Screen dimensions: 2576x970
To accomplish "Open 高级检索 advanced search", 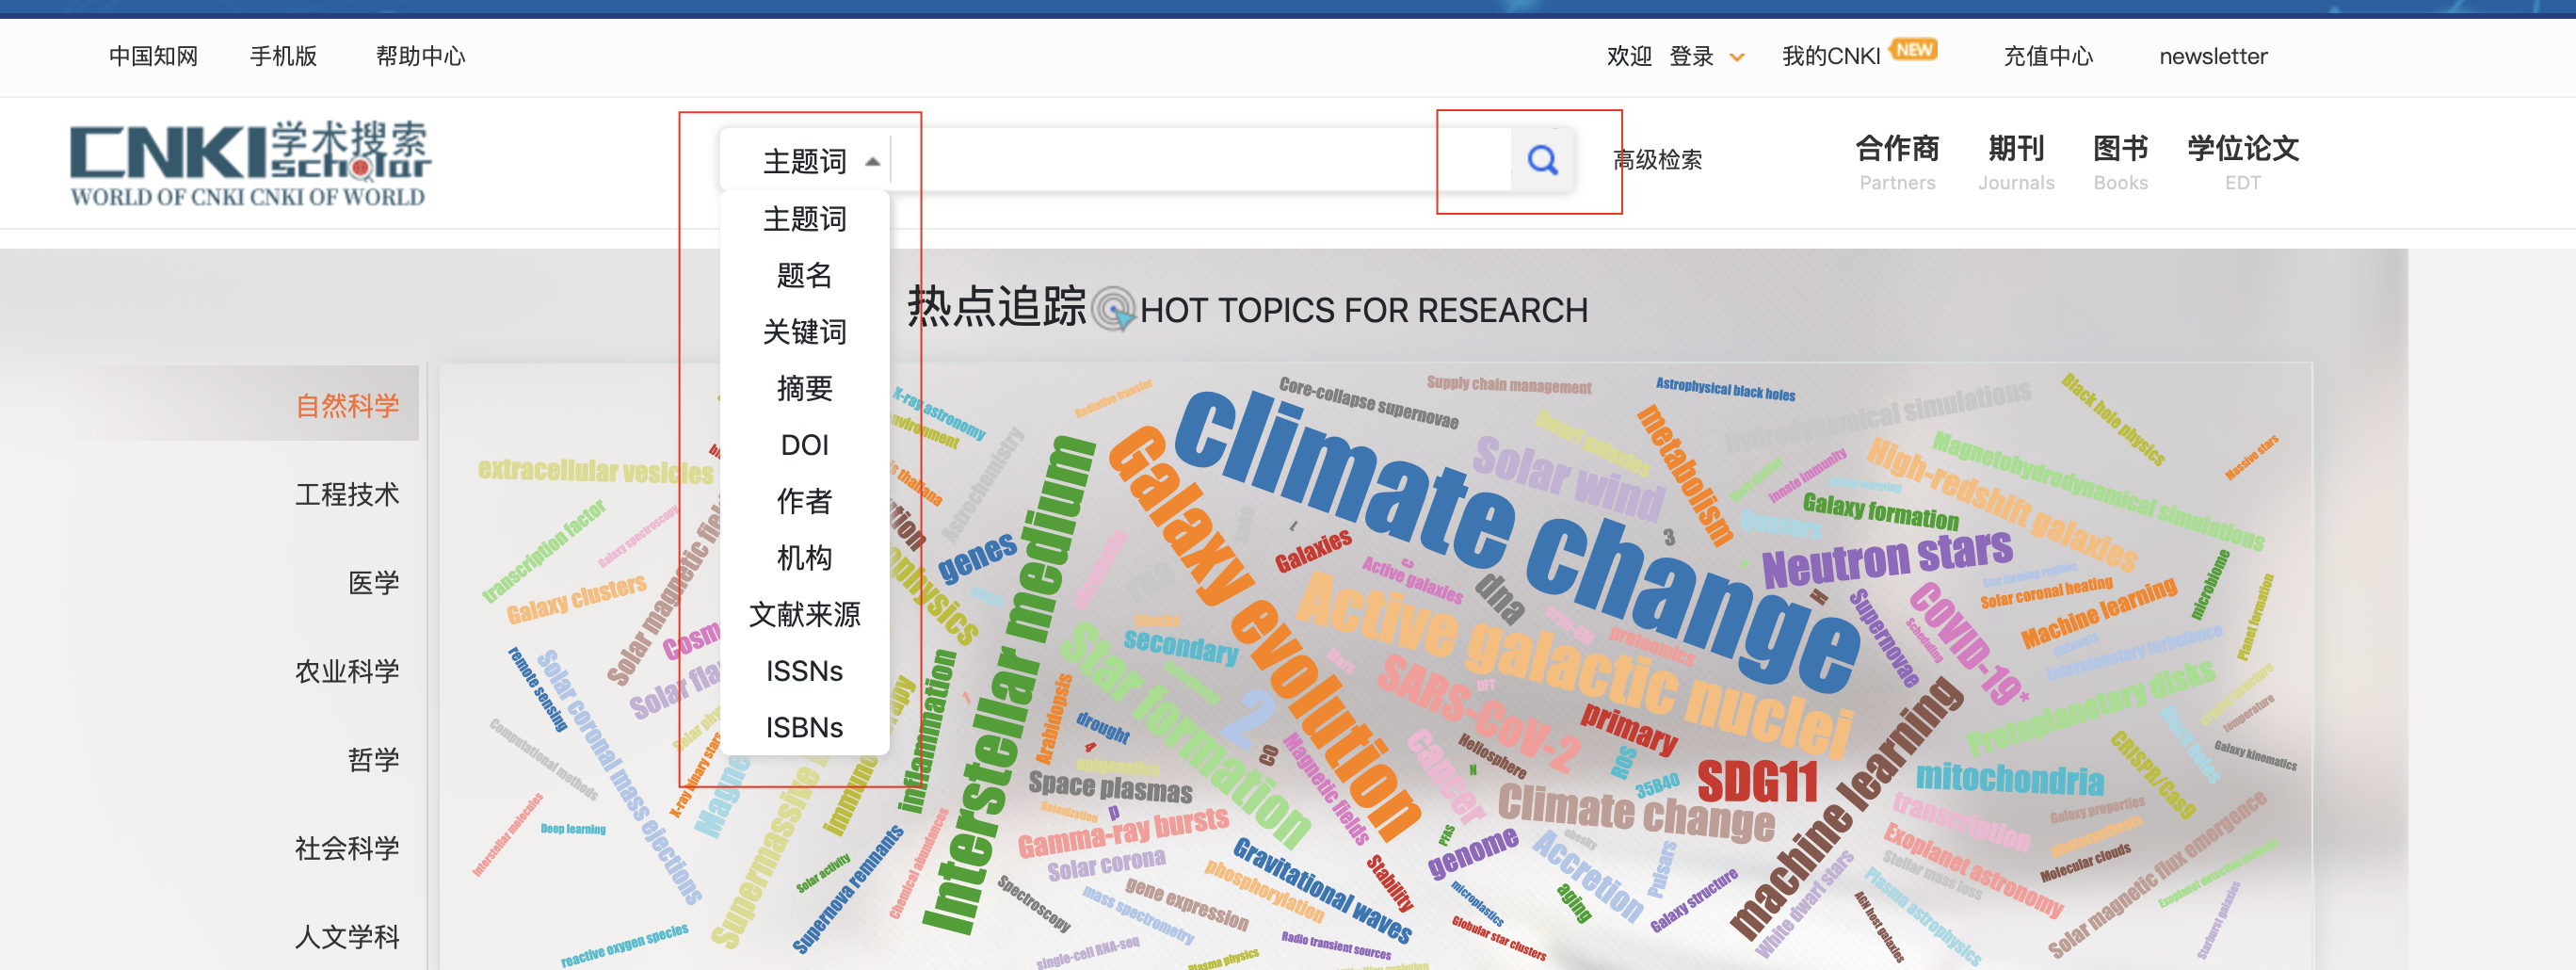I will click(1657, 160).
